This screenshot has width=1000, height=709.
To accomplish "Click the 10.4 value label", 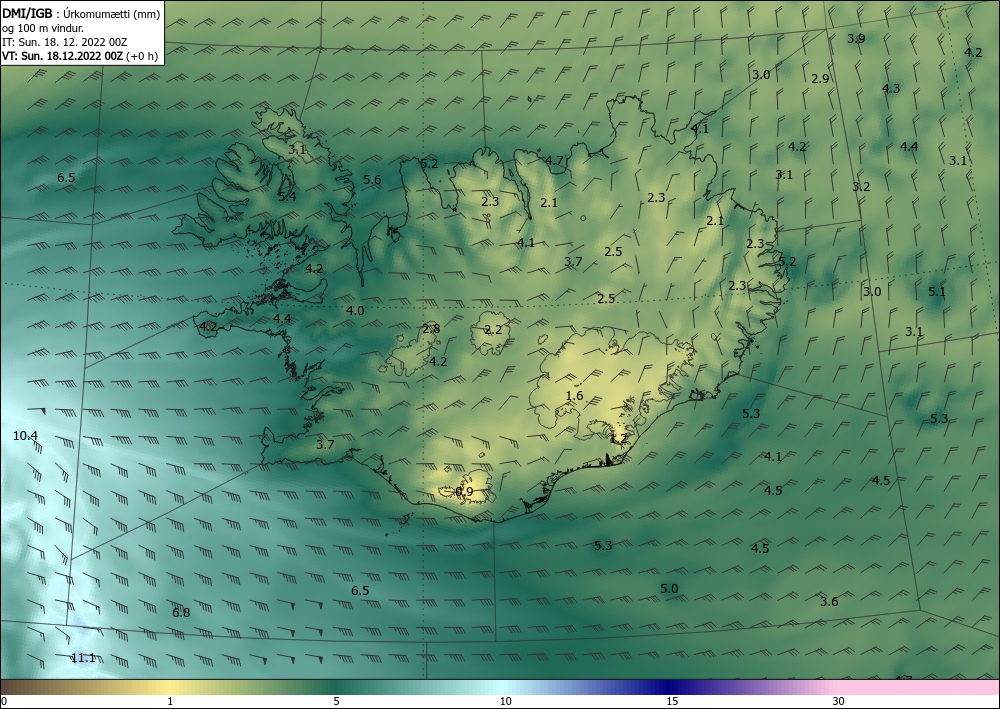I will click(26, 436).
